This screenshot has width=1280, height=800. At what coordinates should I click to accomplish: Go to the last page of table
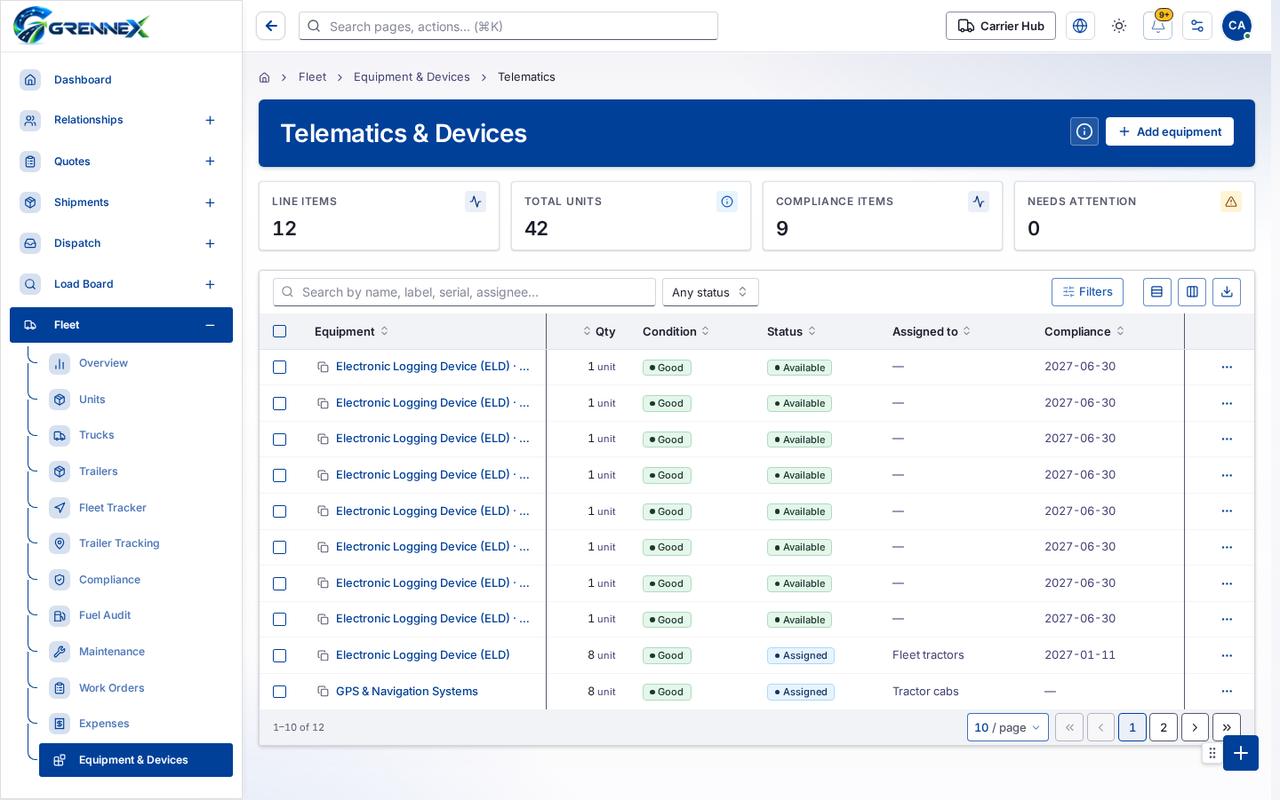coord(1226,727)
